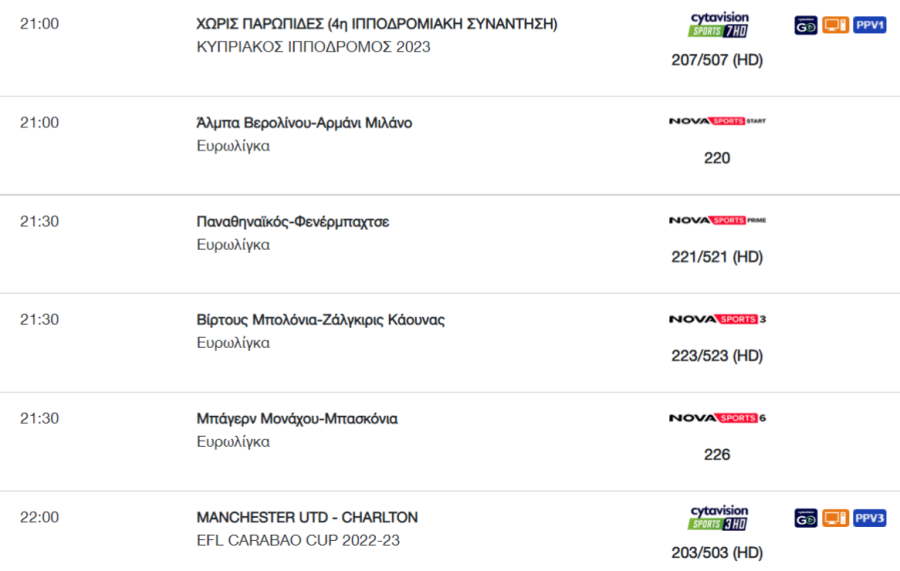Click Nova Sports Prime channel logo

[717, 220]
